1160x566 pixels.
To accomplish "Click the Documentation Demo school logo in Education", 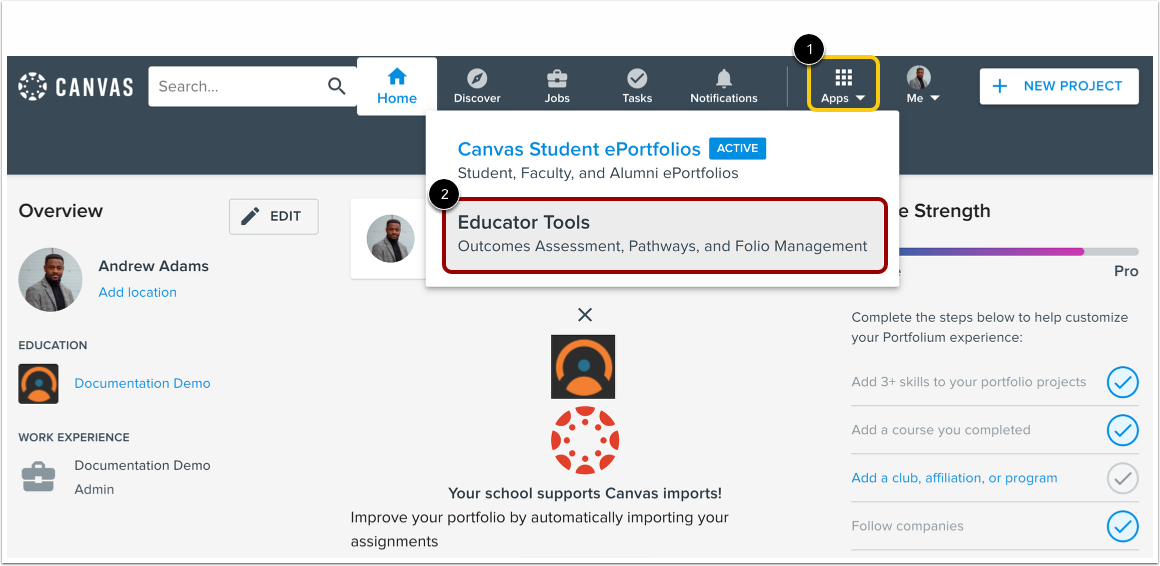I will click(x=38, y=383).
